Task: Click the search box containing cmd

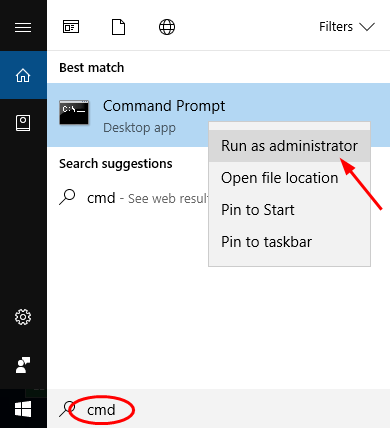Action: click(219, 409)
